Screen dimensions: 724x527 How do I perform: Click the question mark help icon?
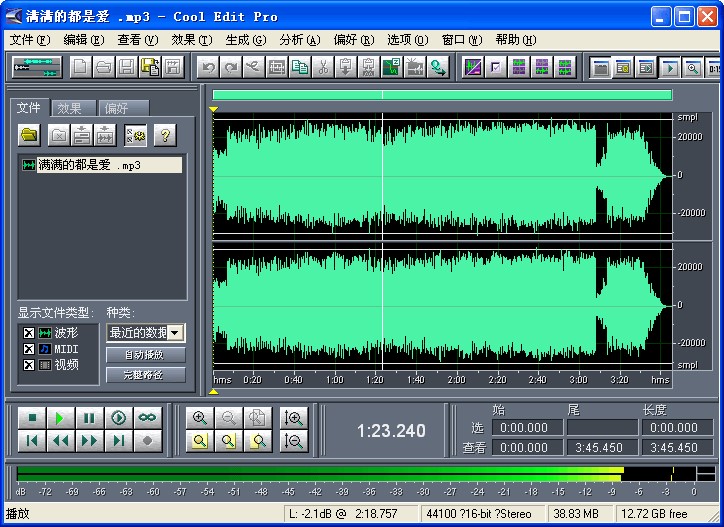pyautogui.click(x=164, y=135)
